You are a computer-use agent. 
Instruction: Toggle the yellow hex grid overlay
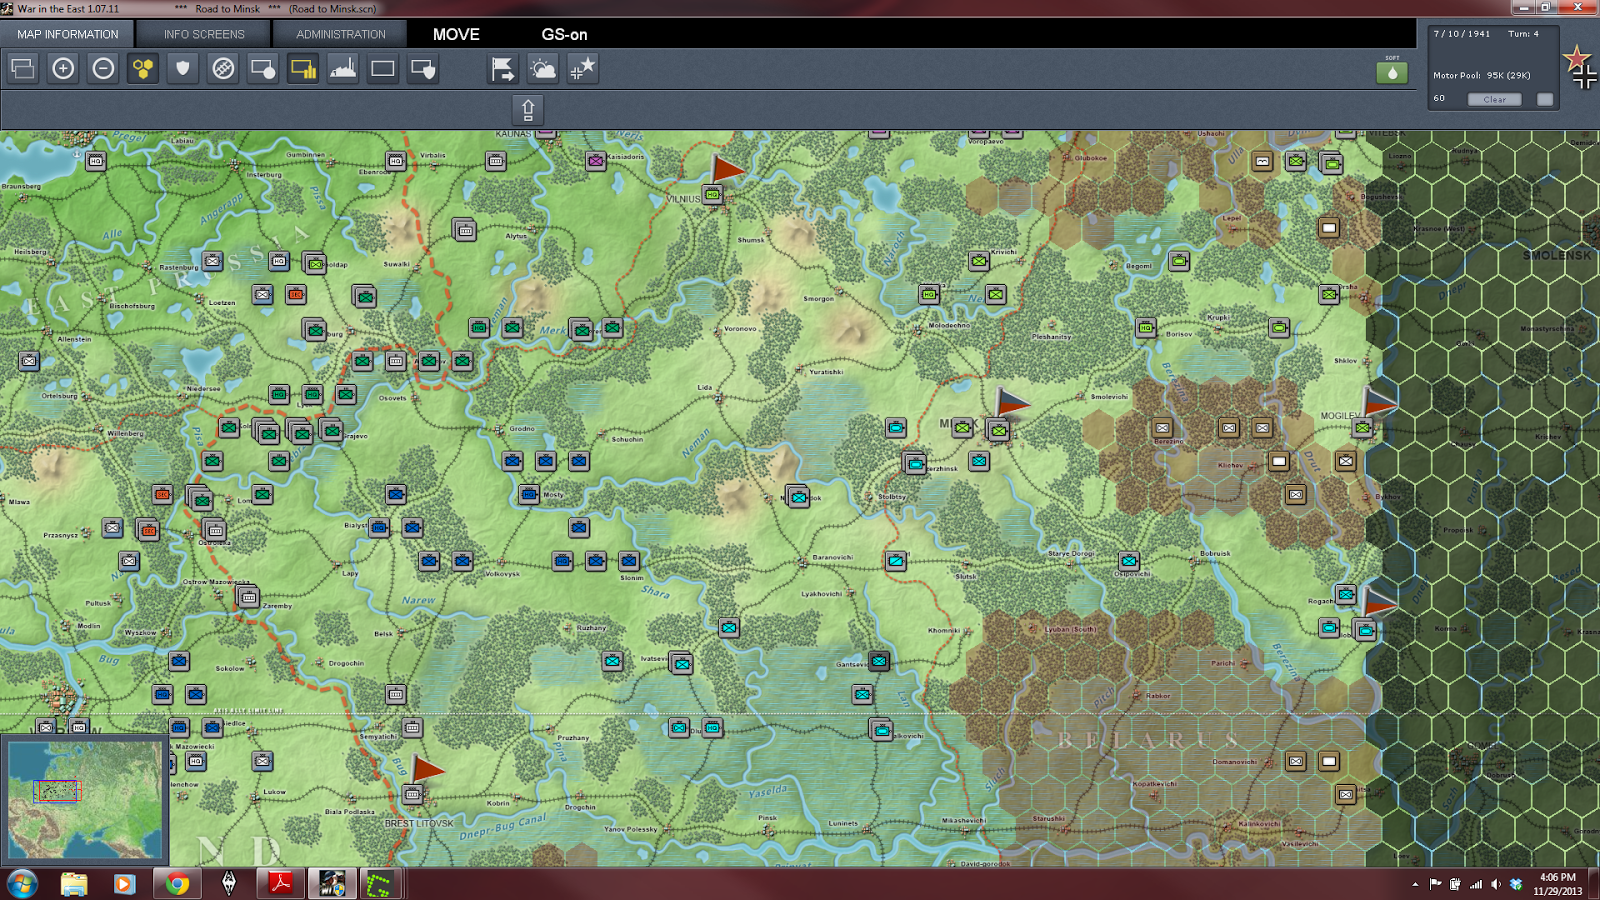click(143, 69)
